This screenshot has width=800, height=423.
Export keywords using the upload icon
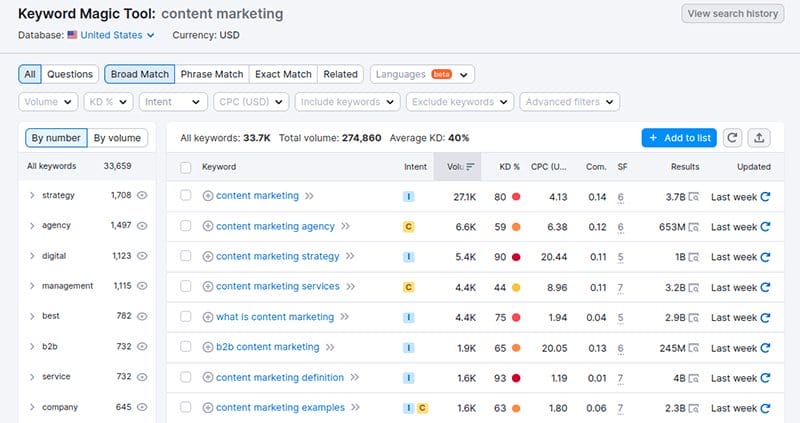click(759, 138)
